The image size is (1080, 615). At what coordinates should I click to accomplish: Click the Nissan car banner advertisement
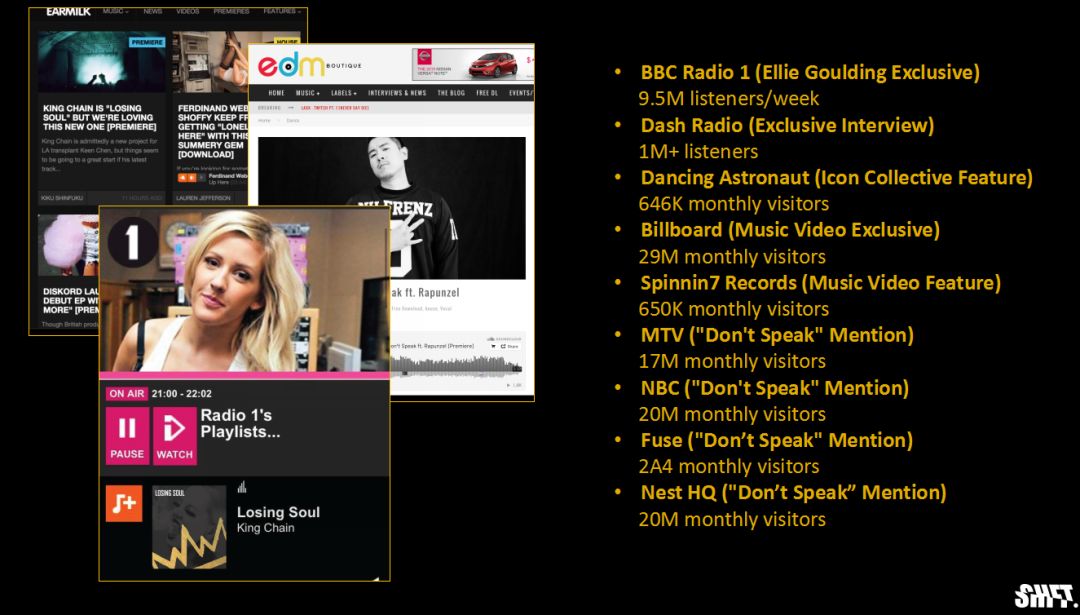coord(473,65)
